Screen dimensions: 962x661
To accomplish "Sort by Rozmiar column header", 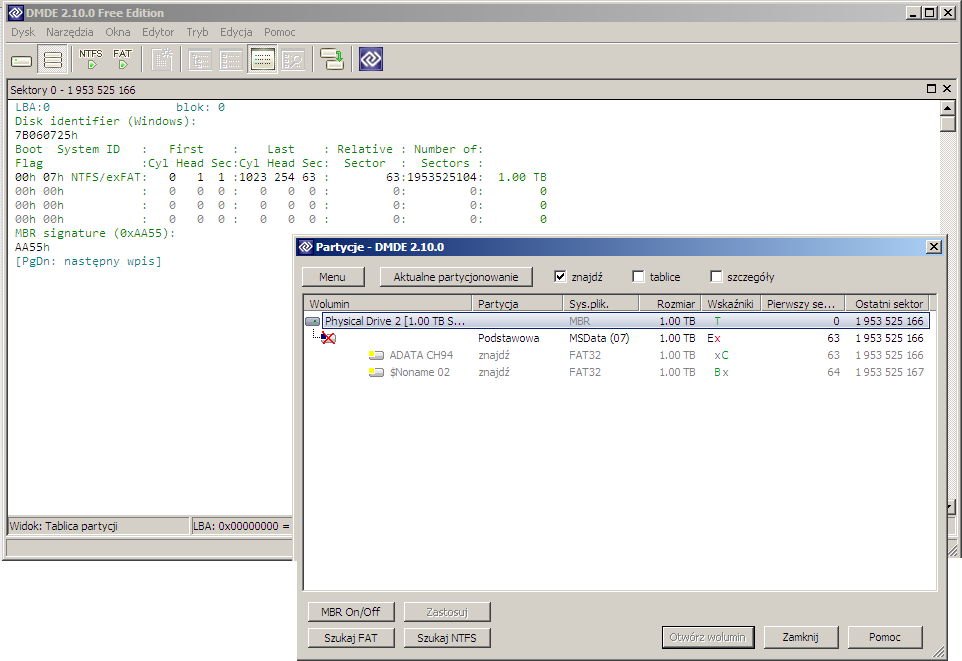I will pos(670,303).
